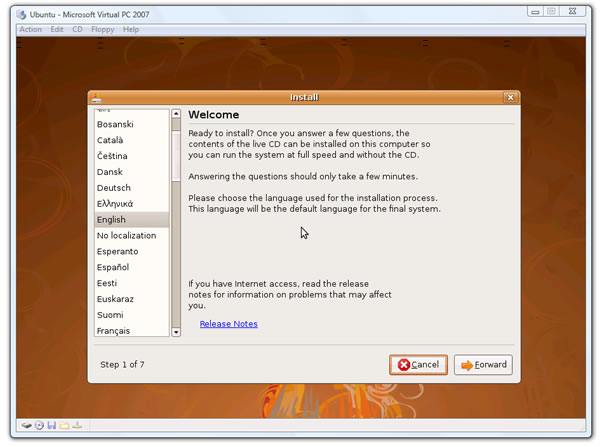Close the Install dialog with X
Screen dimensions: 600x447
click(x=510, y=98)
